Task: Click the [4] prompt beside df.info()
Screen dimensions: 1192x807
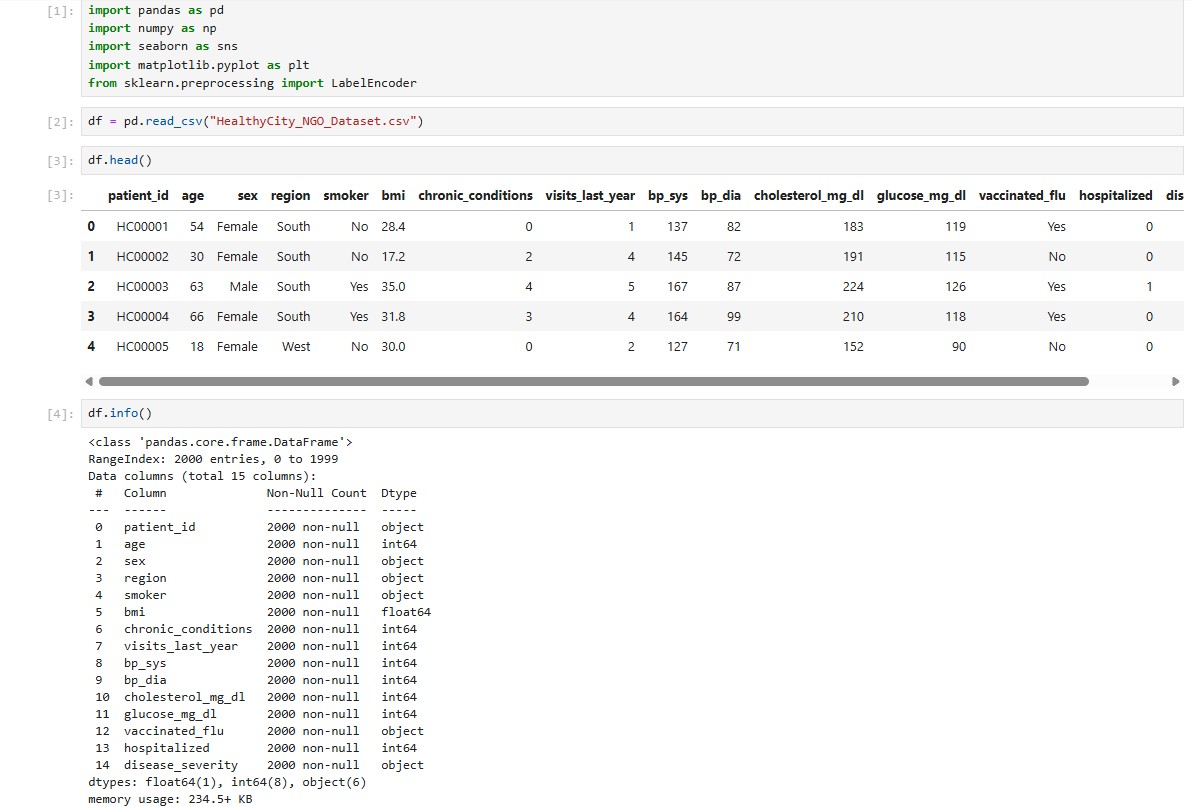Action: point(60,414)
